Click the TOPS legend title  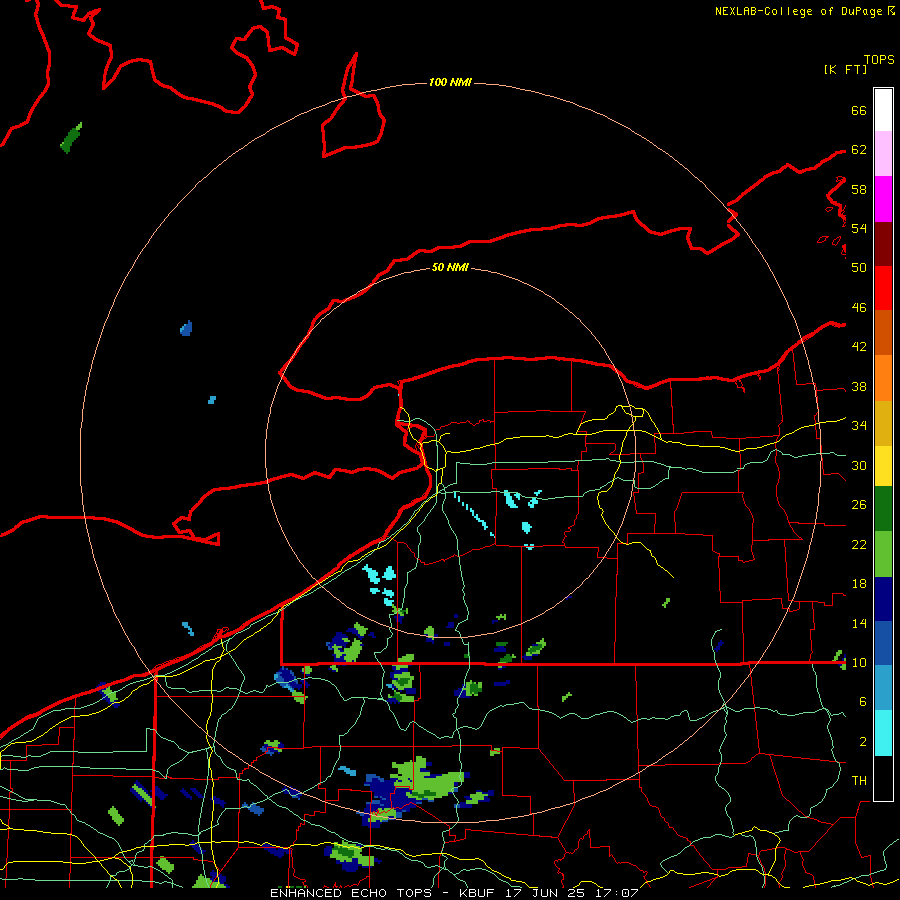879,60
